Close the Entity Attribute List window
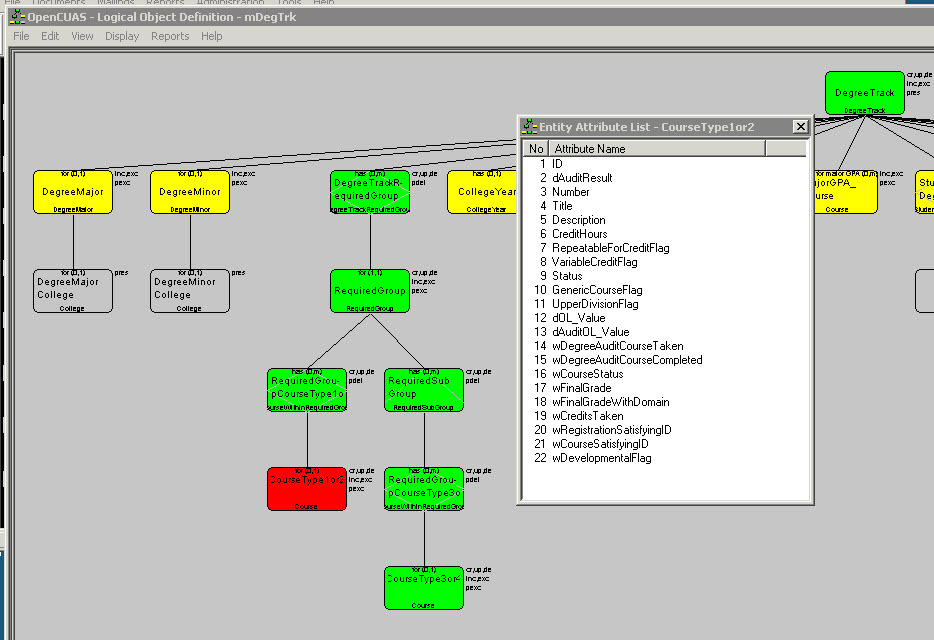934x640 pixels. point(800,126)
